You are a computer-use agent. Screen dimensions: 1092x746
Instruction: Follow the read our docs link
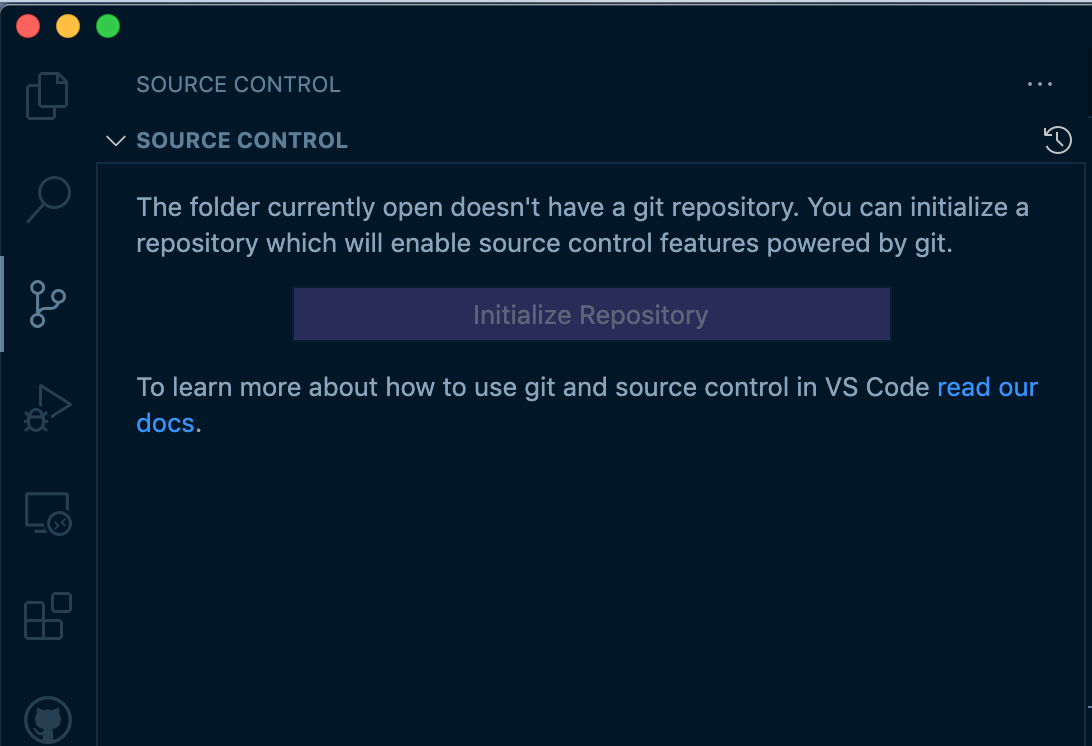point(987,387)
